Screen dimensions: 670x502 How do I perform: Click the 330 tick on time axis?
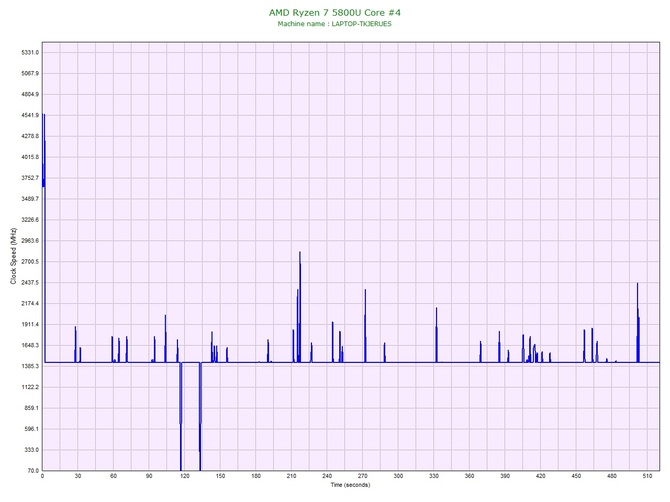point(434,476)
